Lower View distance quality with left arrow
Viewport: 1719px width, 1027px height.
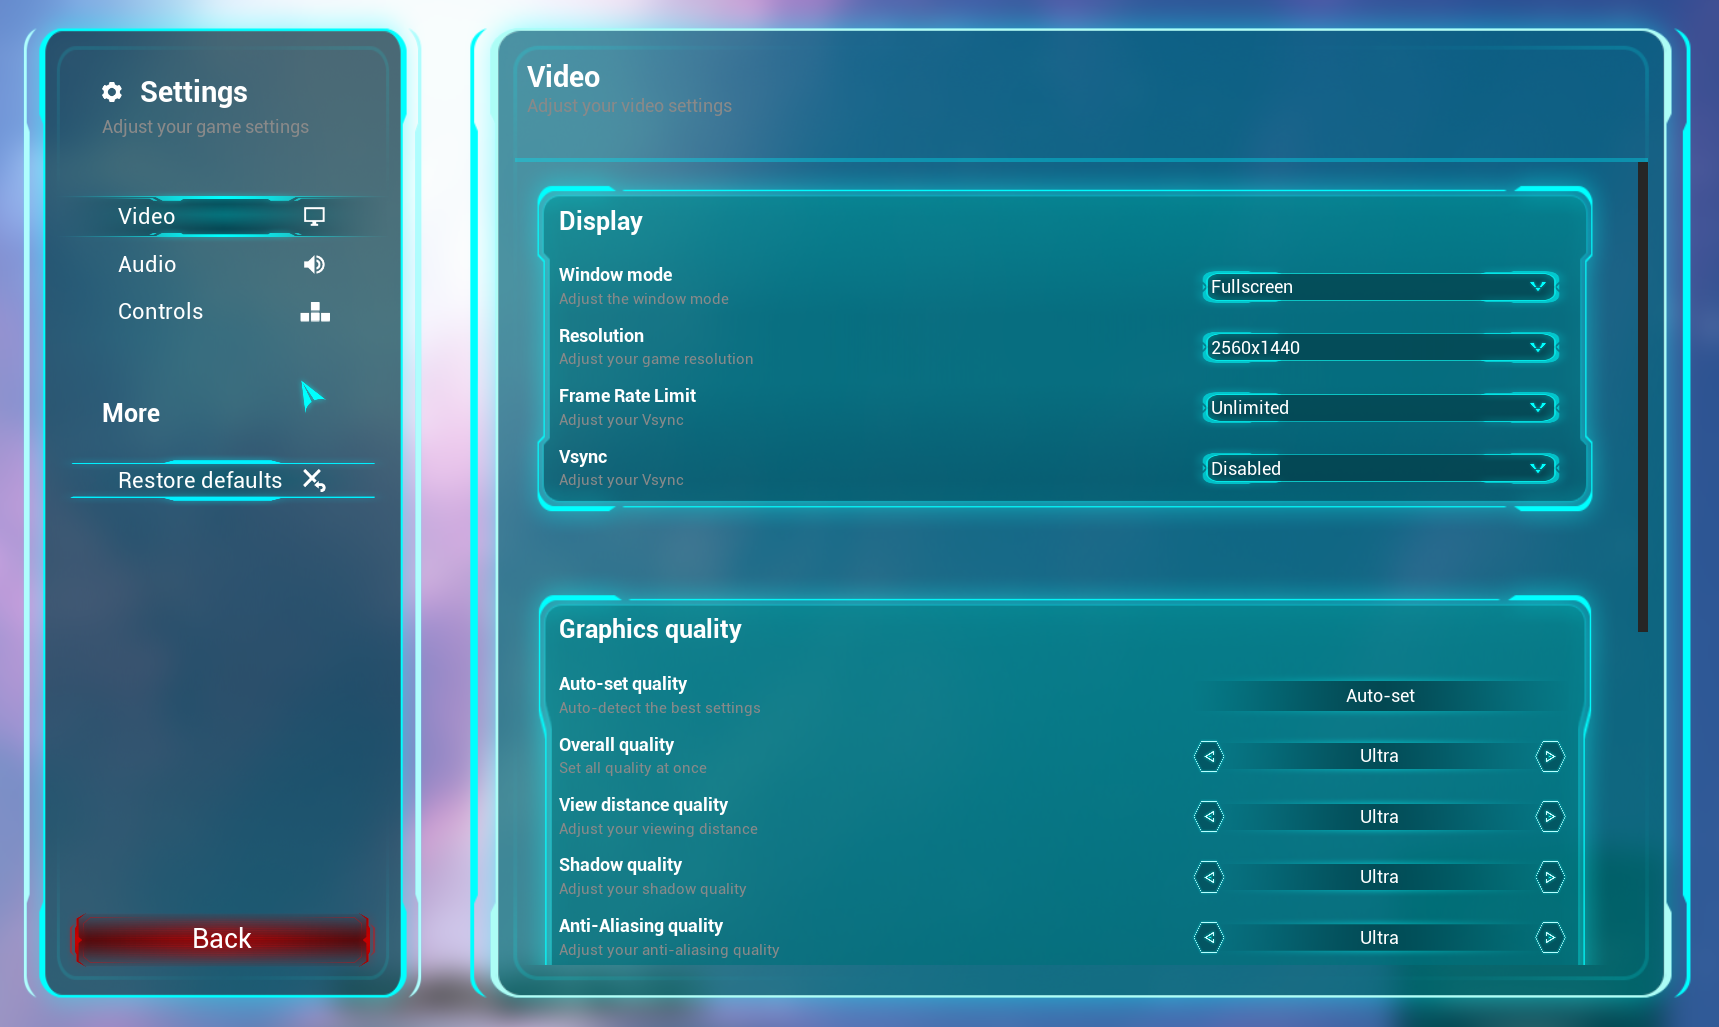1209,817
